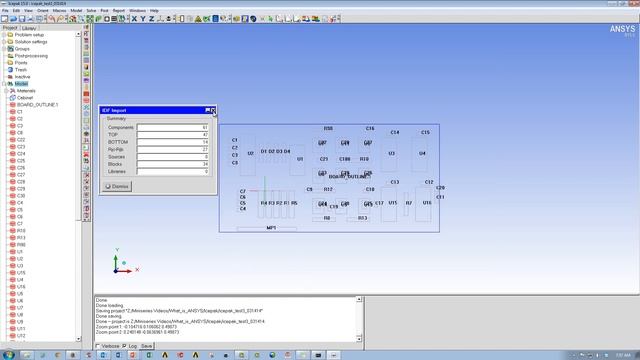Expand the Groups node
Image resolution: width=640 pixels, height=360 pixels.
coord(4,49)
